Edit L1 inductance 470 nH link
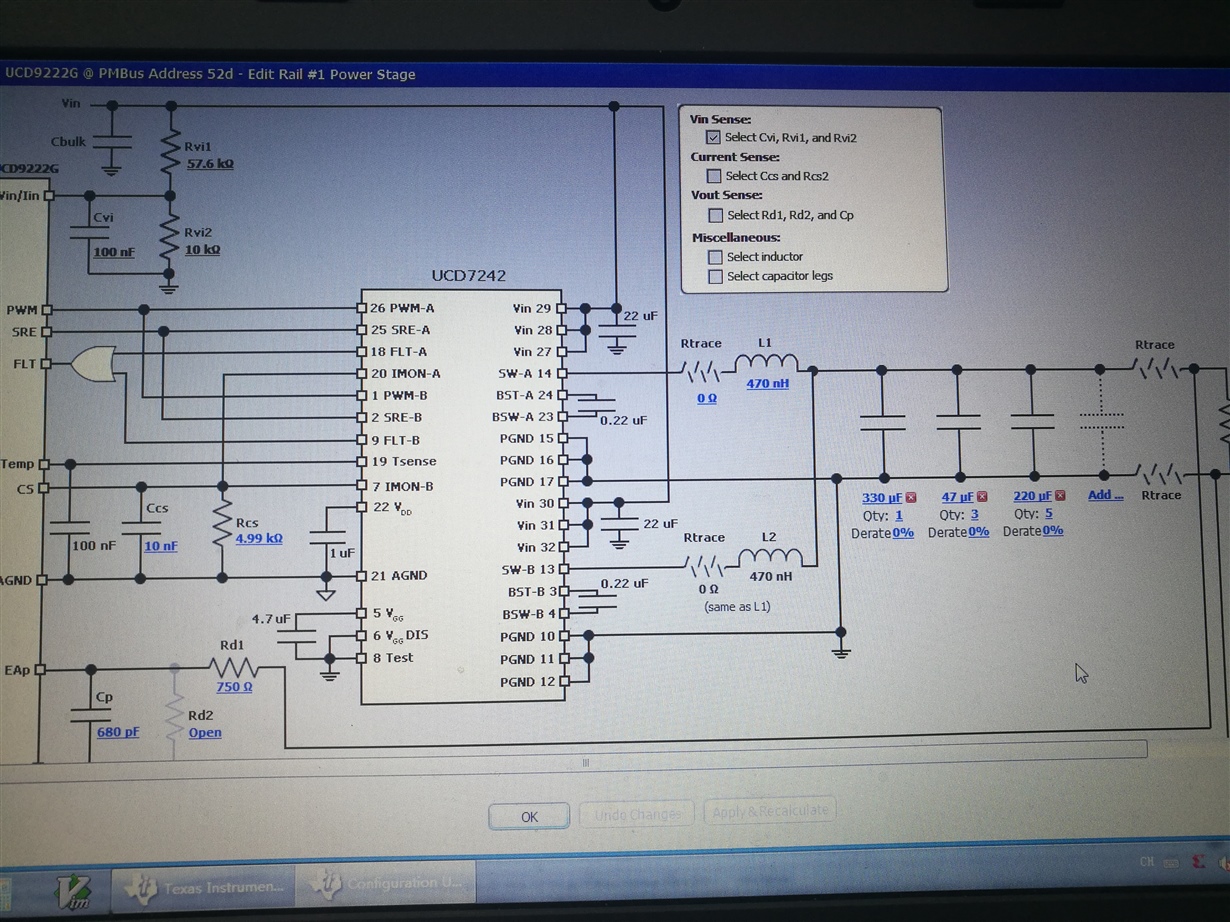The height and width of the screenshot is (922, 1230). [767, 383]
